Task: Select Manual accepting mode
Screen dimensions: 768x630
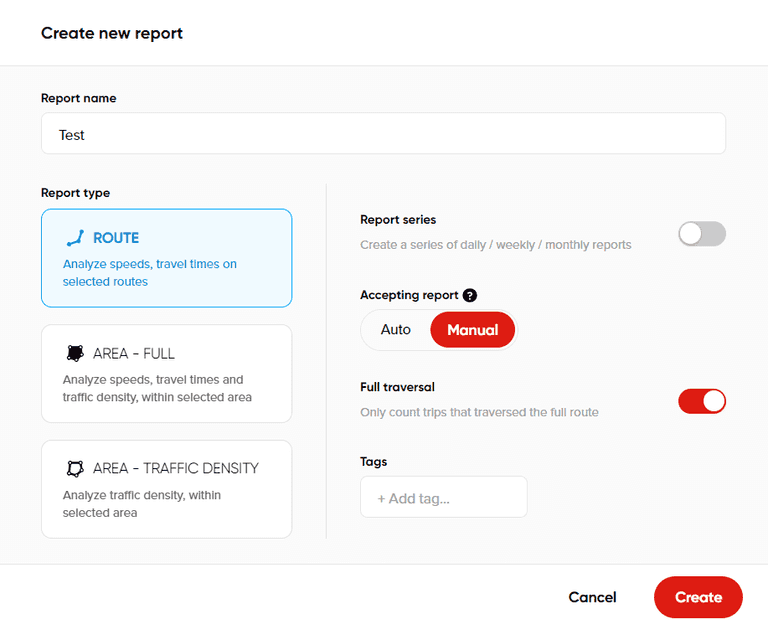Action: pyautogui.click(x=472, y=330)
